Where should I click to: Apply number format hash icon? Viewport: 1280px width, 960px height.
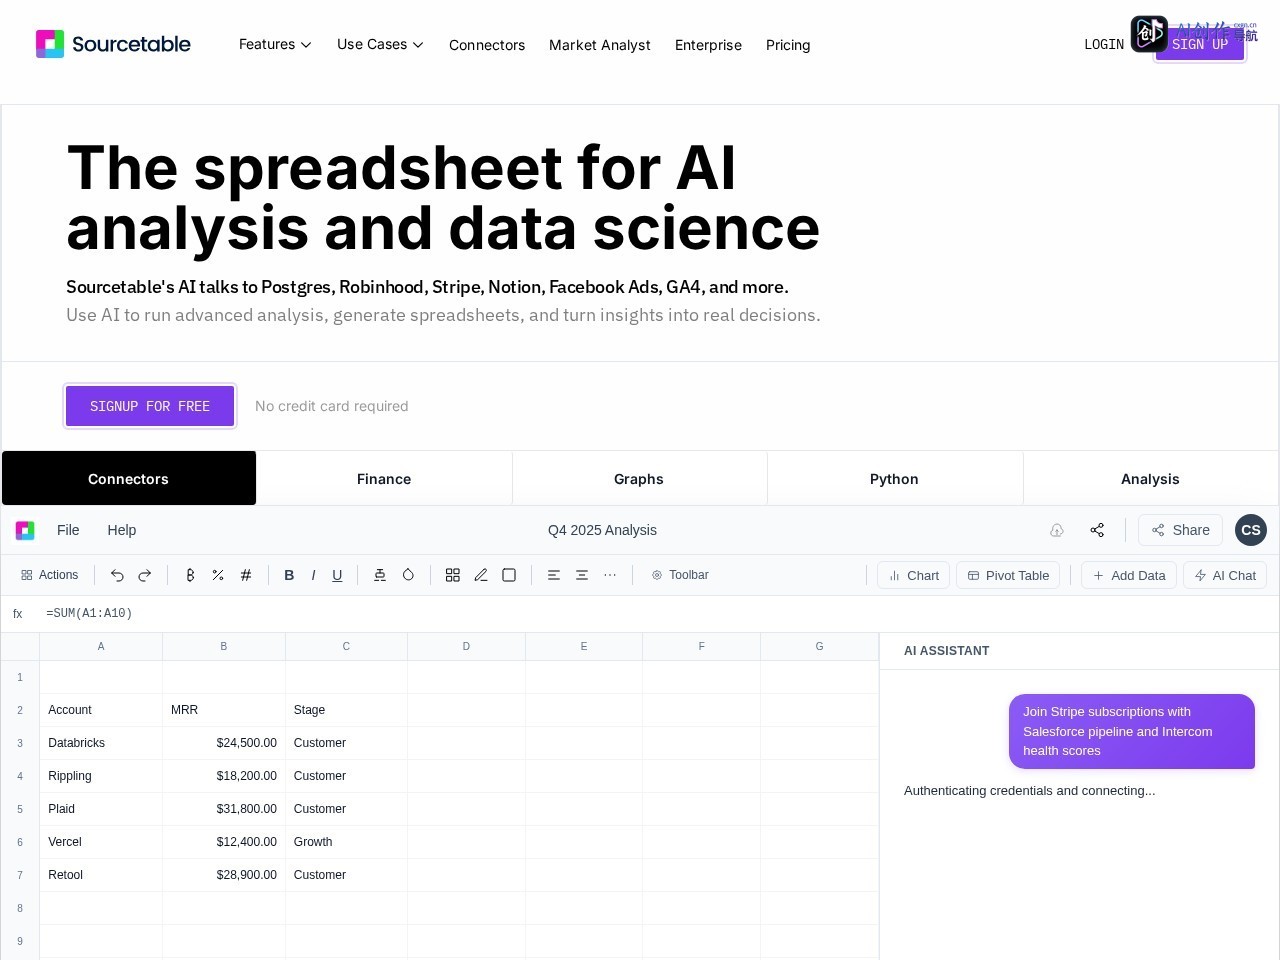tap(246, 575)
